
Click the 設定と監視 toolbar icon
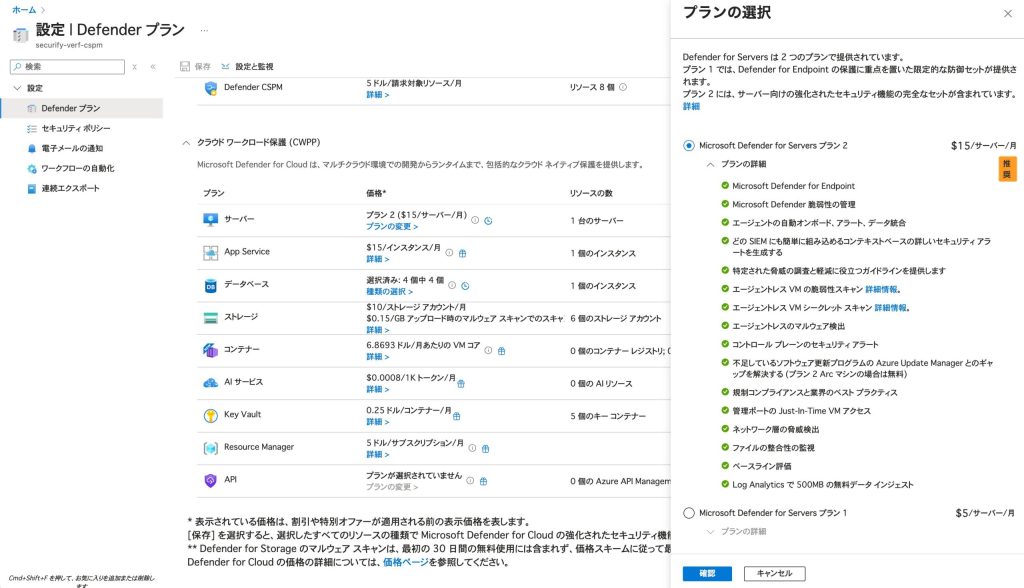[226, 66]
